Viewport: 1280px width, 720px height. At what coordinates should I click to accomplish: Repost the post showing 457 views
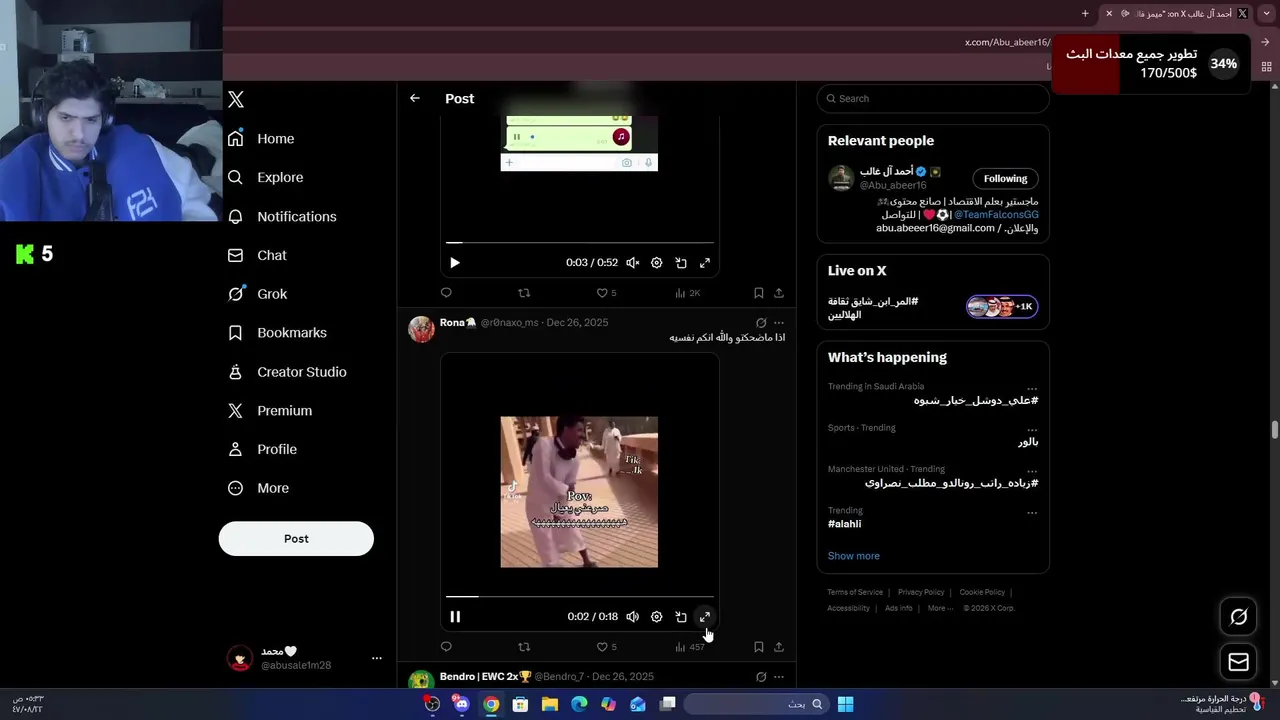[524, 647]
